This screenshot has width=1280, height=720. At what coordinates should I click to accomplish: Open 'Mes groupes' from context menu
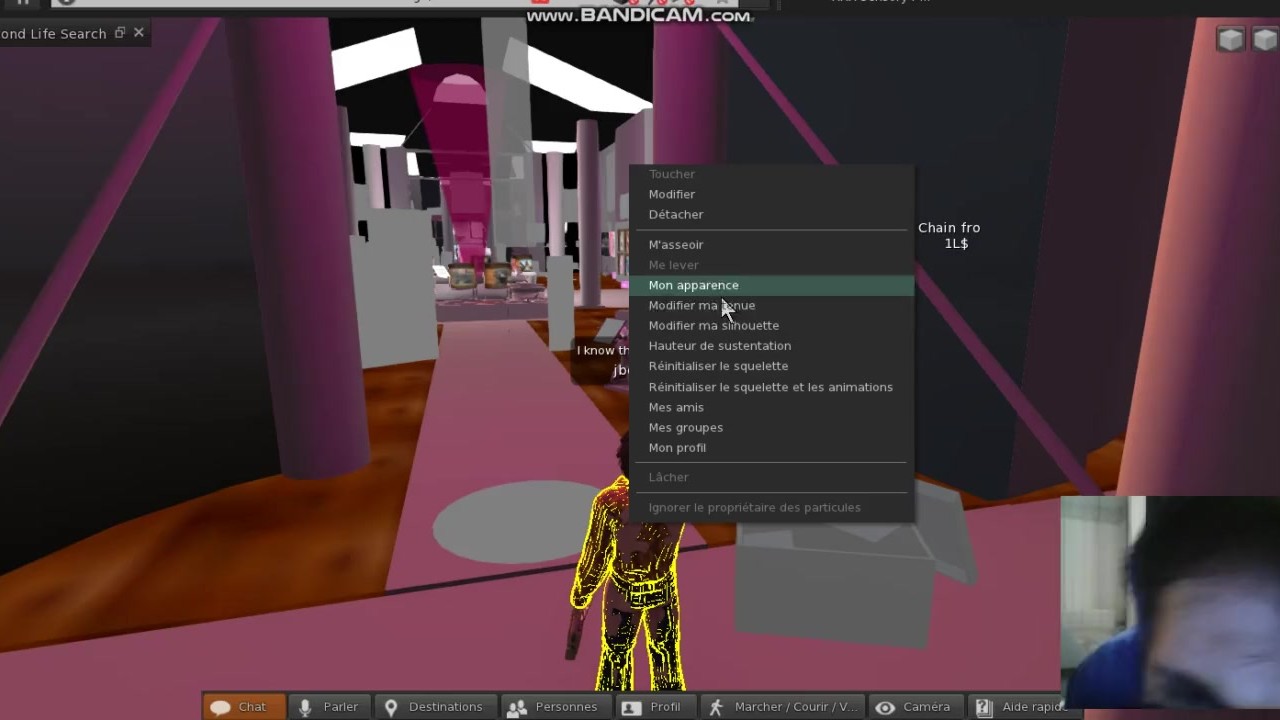pyautogui.click(x=685, y=428)
